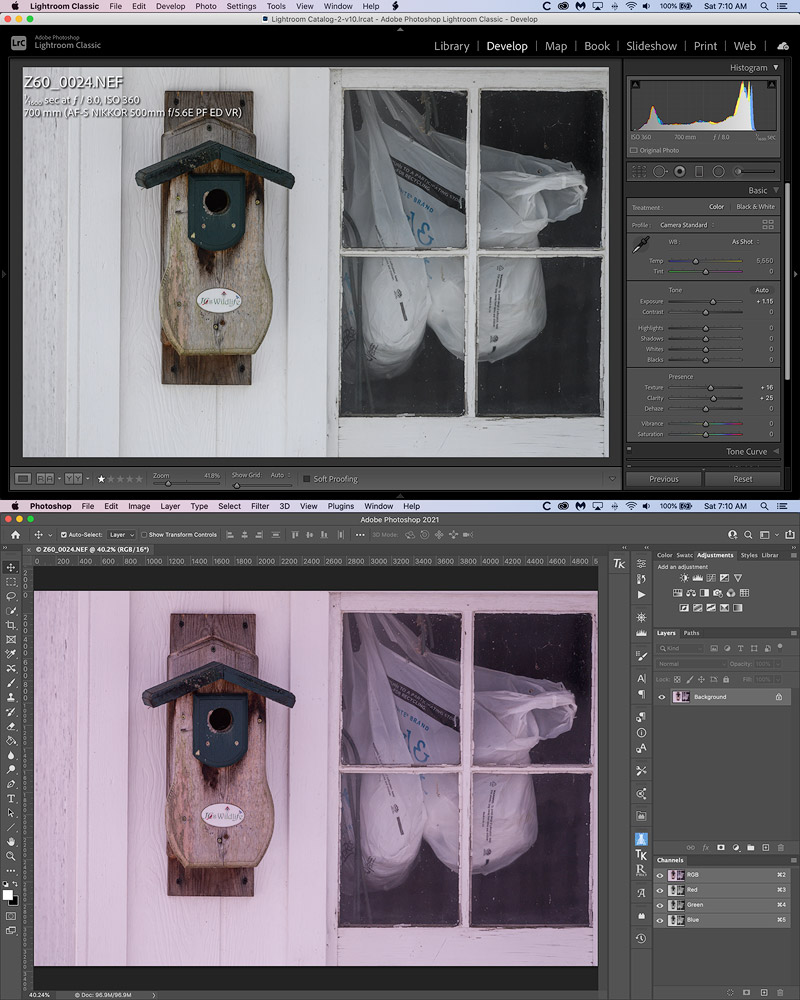Enable Show Transform Controls checkbox

[x=144, y=535]
